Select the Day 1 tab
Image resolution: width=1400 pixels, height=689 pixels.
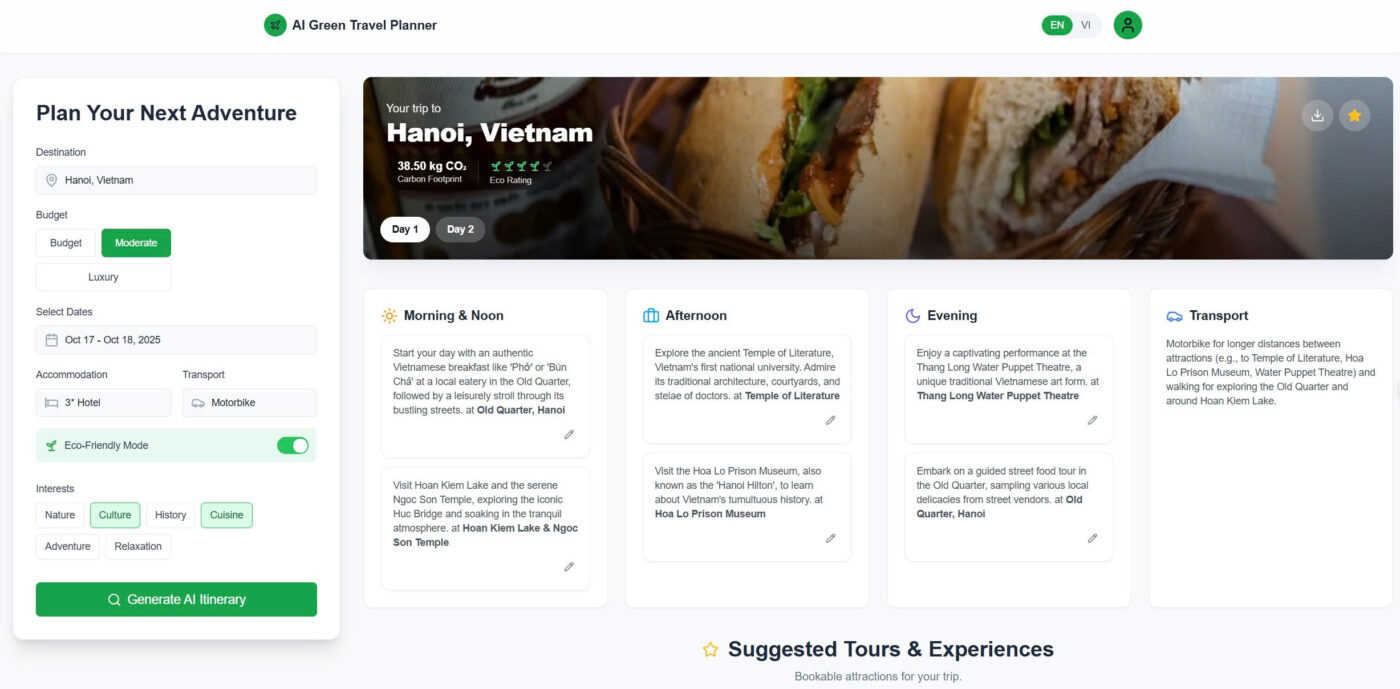click(405, 229)
